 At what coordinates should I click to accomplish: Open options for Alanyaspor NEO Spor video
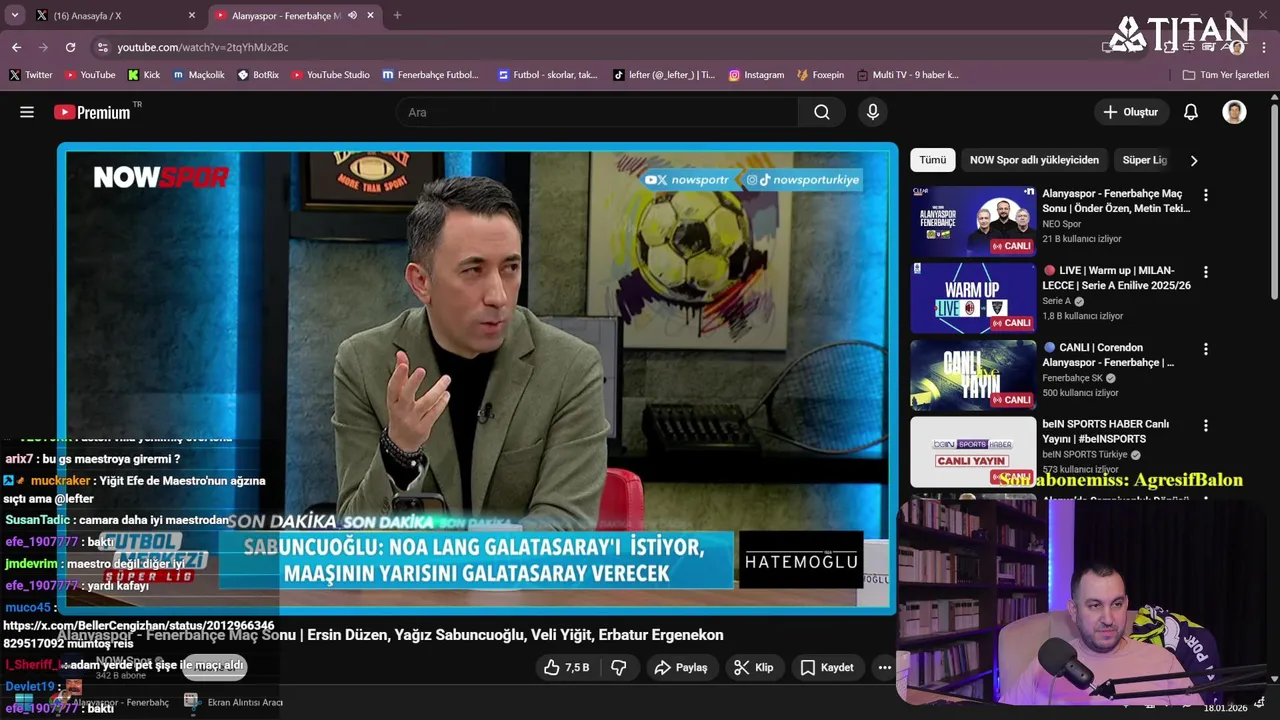[x=1205, y=195]
